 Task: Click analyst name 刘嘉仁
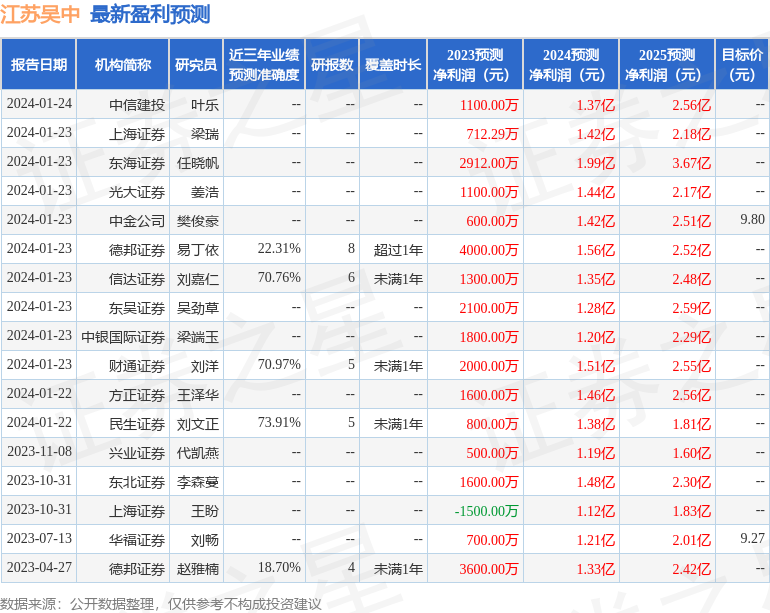pos(198,279)
